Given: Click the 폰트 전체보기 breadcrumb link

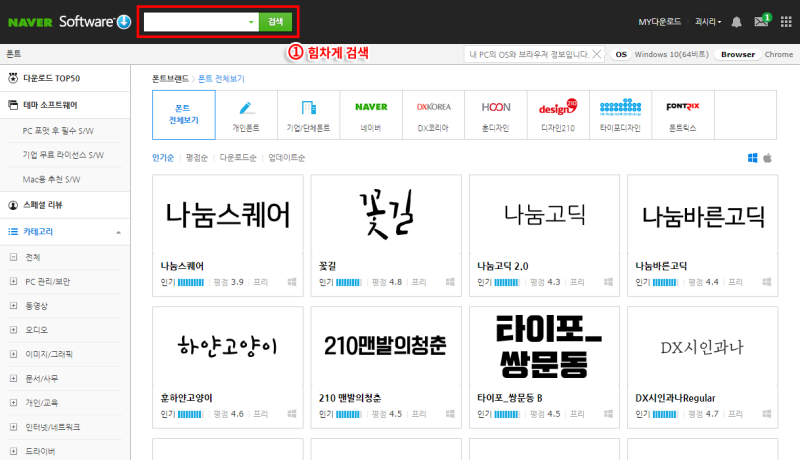Looking at the screenshot, I should coord(221,79).
